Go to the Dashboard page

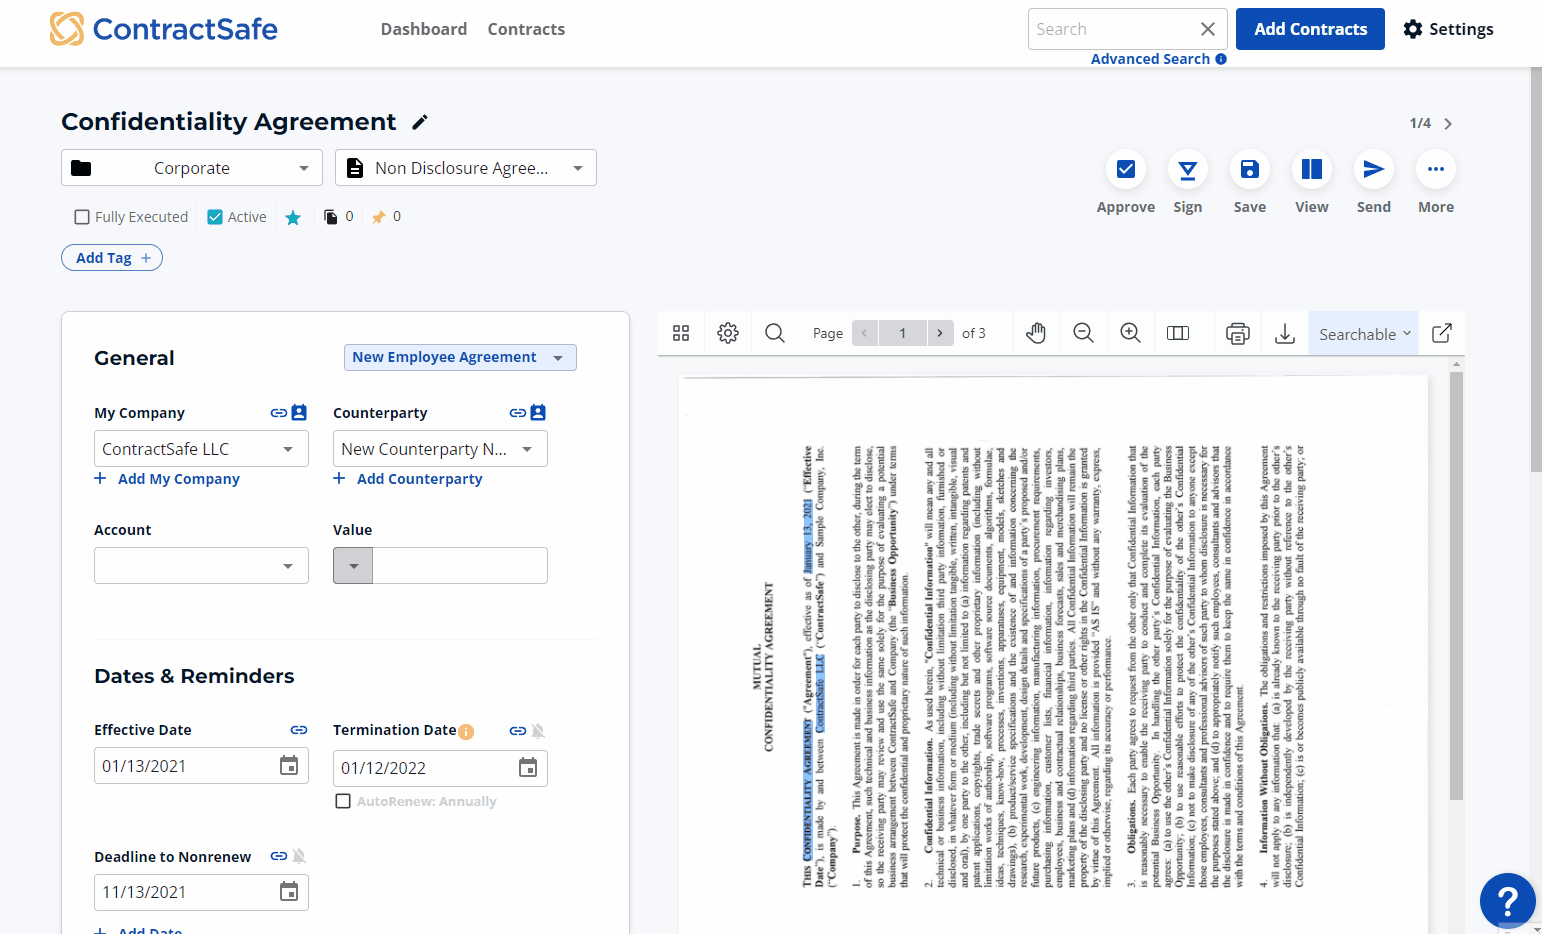424,29
